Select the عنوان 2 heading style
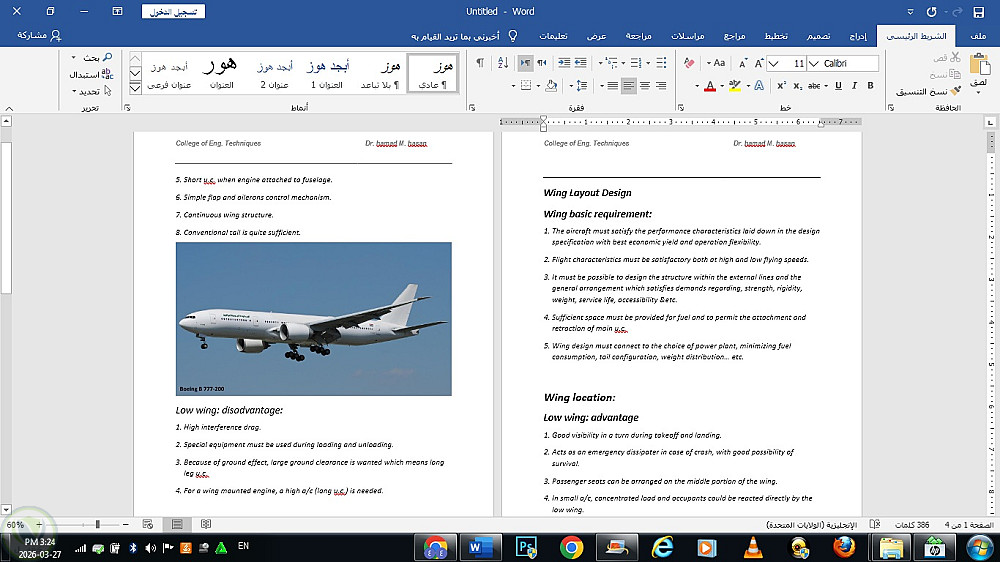Screen dimensions: 1000x562 pos(274,74)
